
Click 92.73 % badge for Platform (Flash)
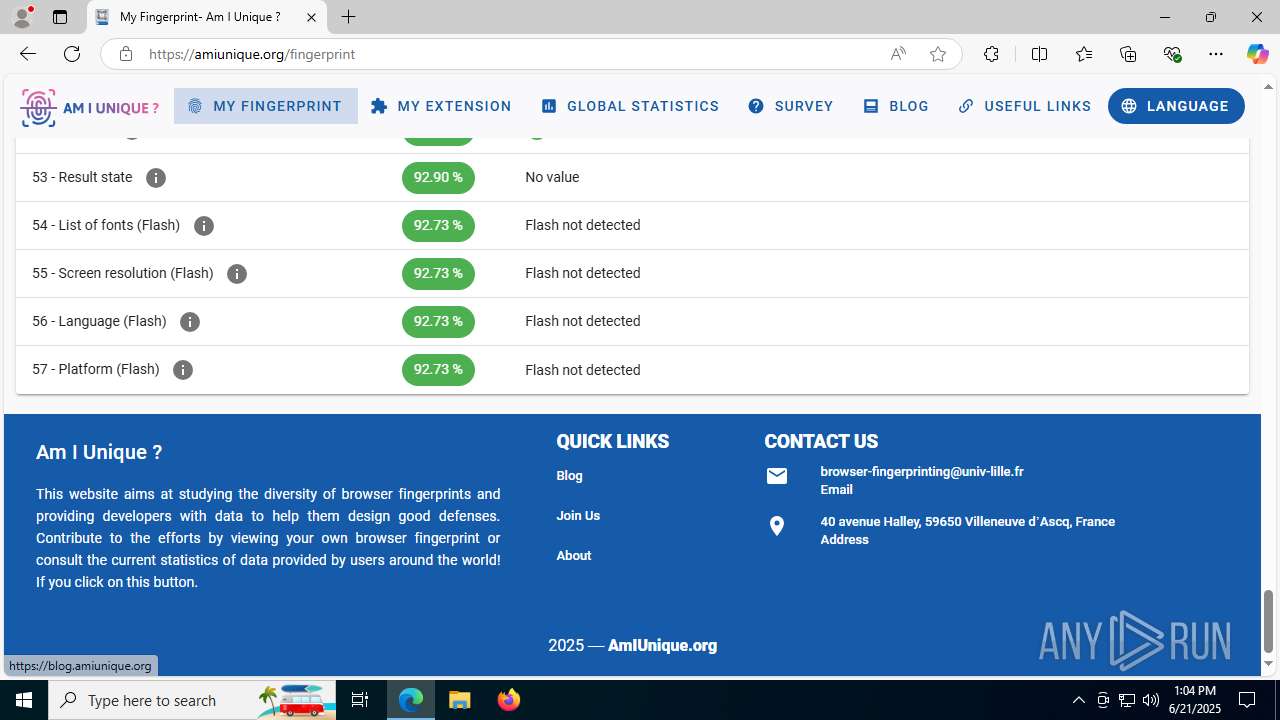point(438,370)
